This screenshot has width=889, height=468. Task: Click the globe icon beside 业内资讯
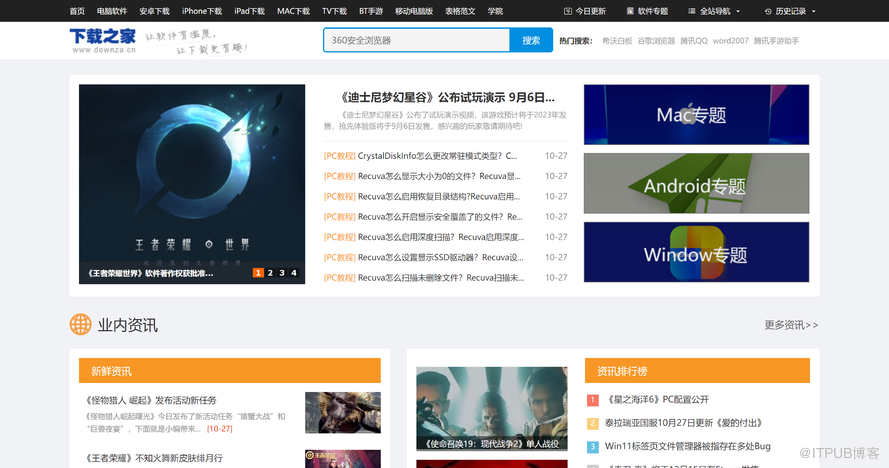[x=81, y=324]
